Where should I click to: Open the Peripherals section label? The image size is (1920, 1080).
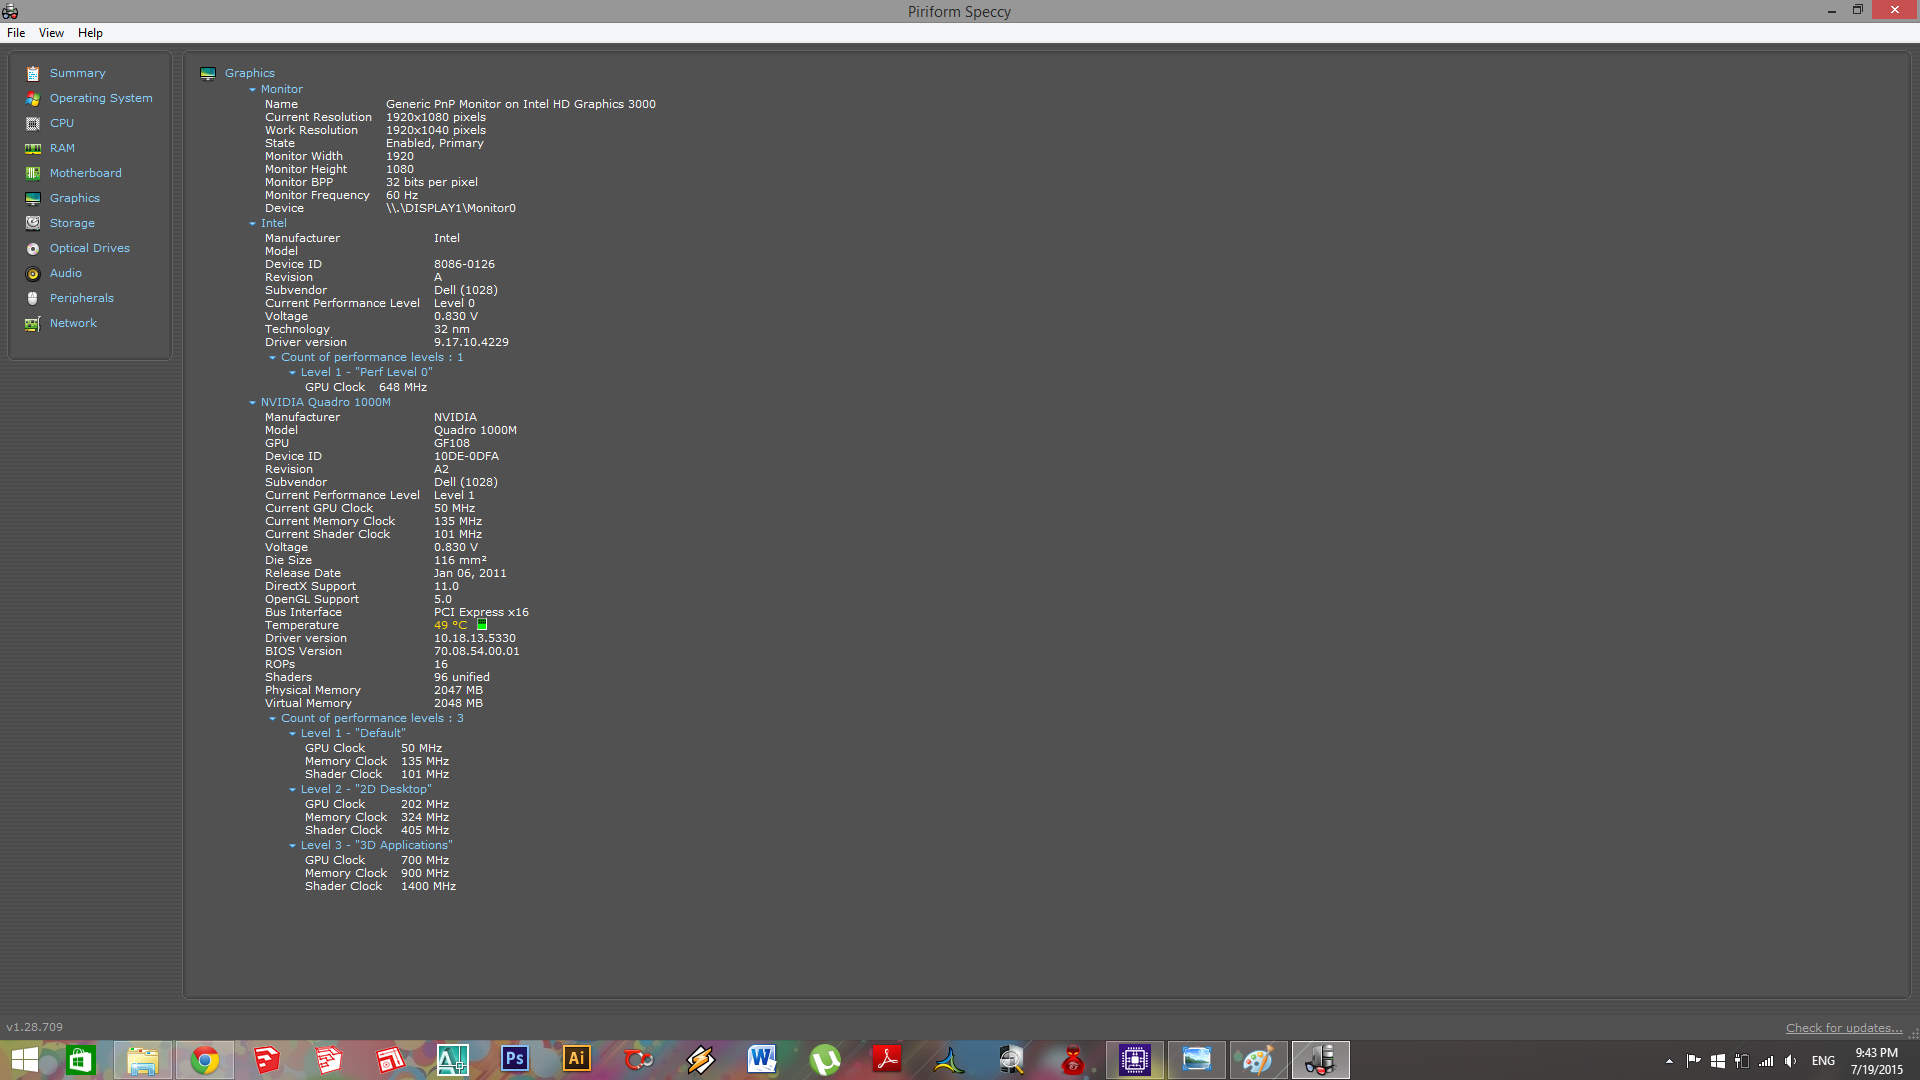coord(82,298)
